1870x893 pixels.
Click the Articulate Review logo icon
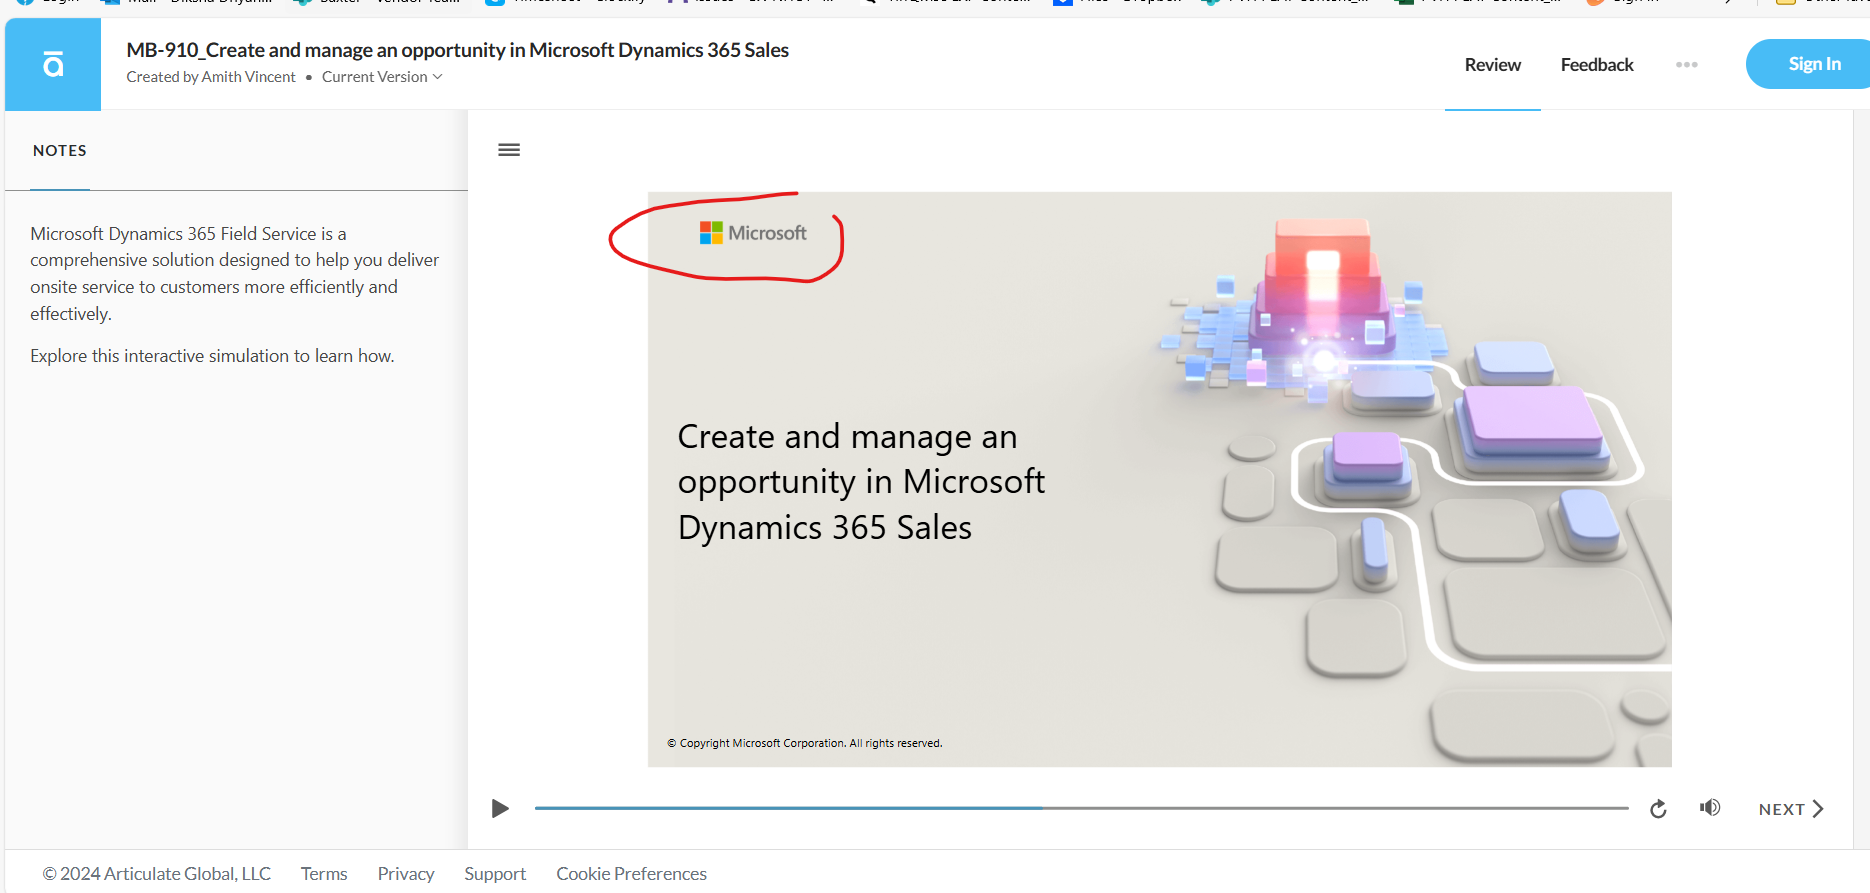53,65
